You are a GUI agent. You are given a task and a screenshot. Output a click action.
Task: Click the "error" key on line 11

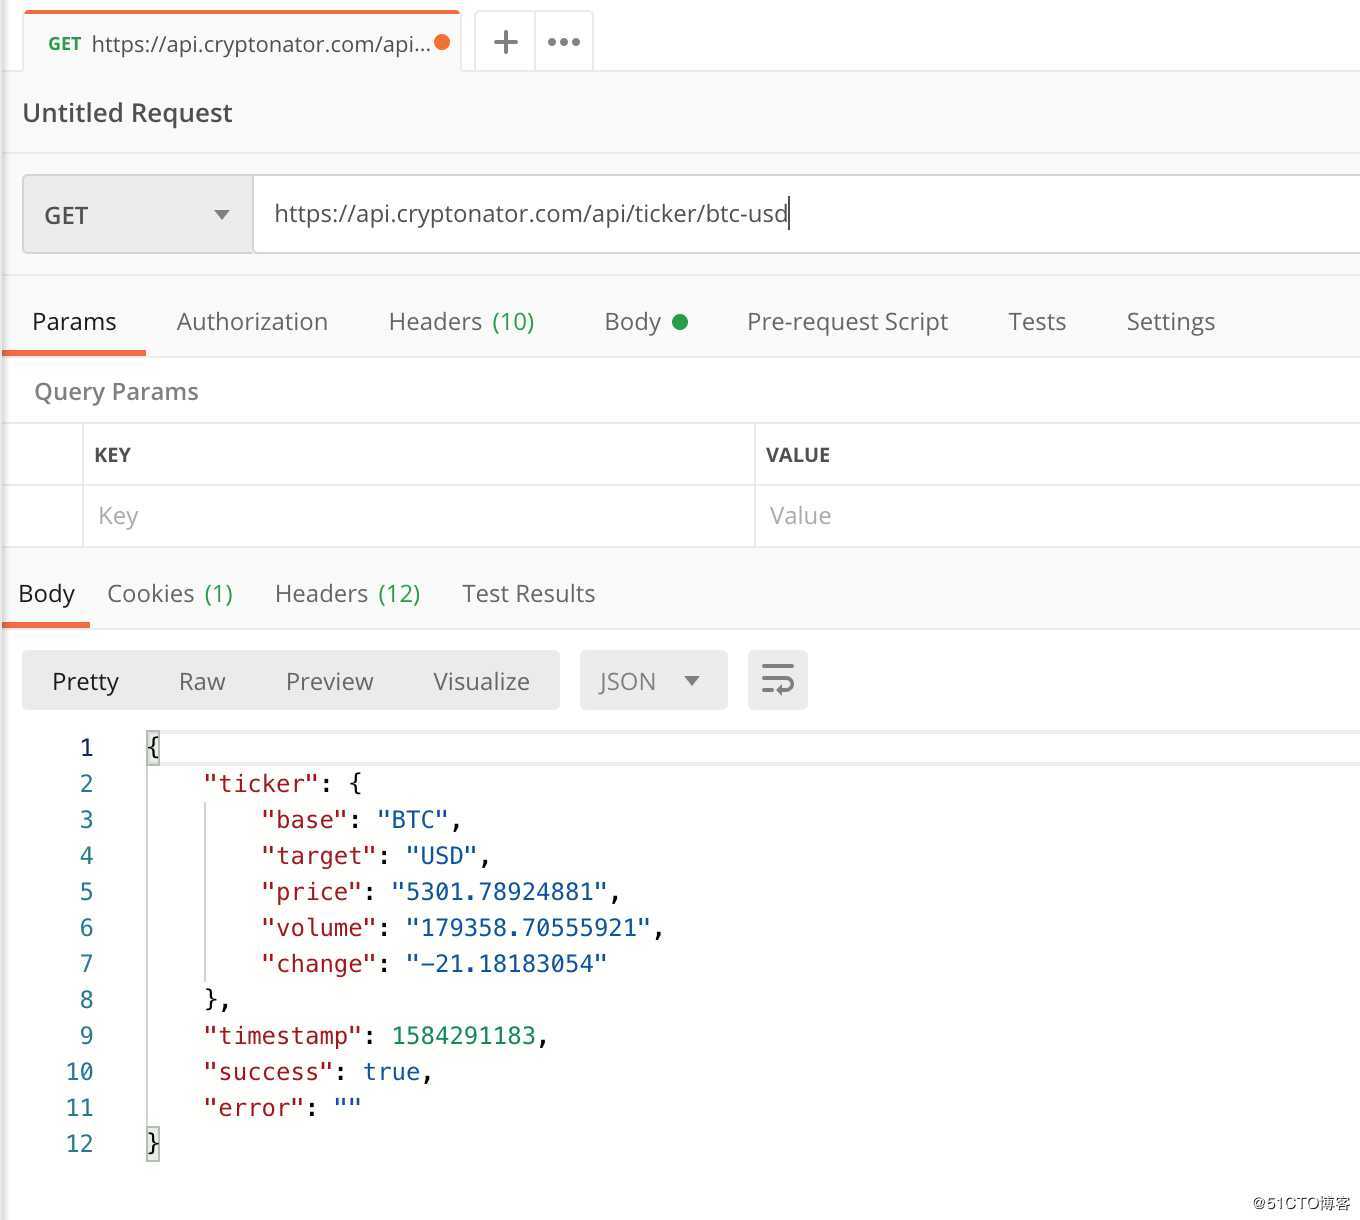254,1108
